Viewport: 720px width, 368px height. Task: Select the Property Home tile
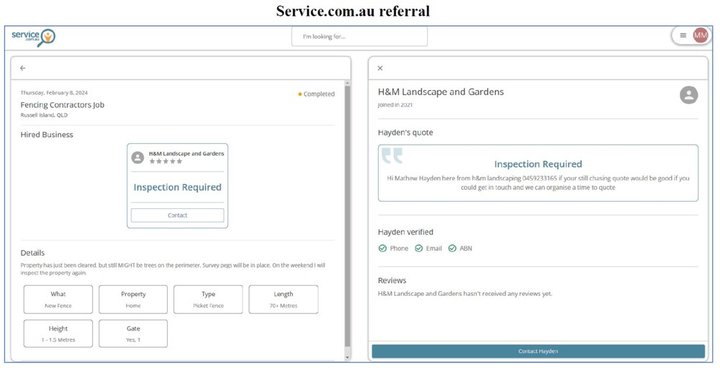pyautogui.click(x=133, y=300)
